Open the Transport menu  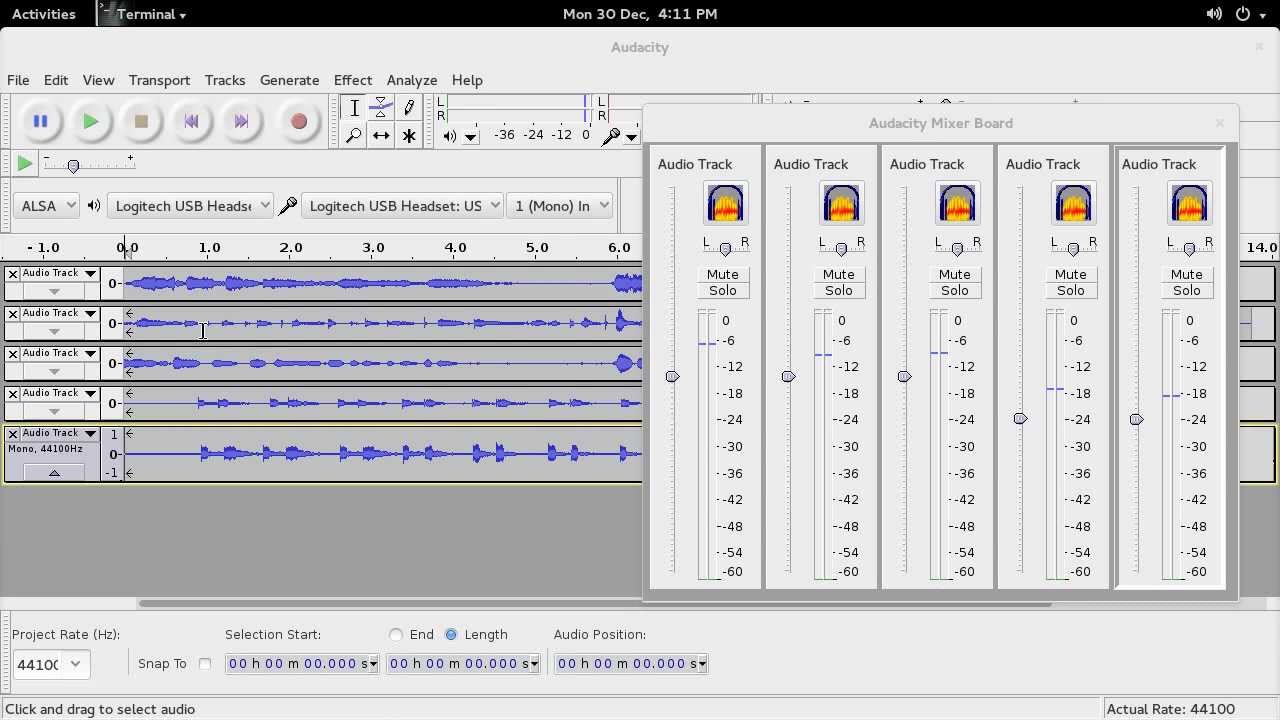(159, 80)
